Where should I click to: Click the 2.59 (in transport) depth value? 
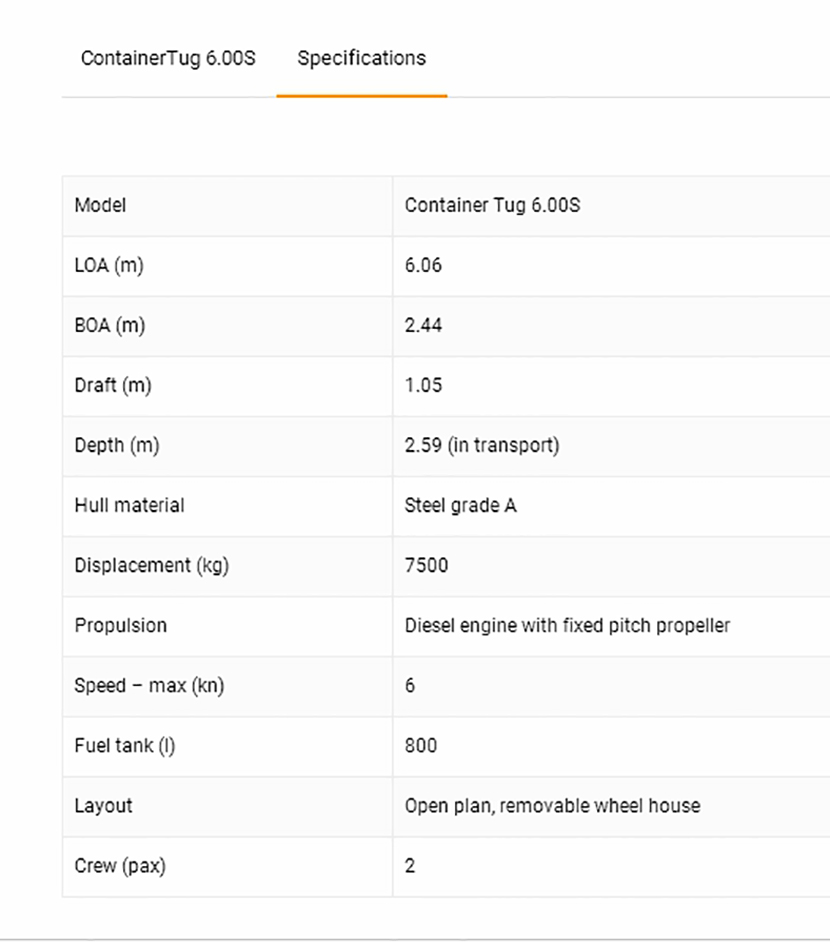(x=482, y=446)
